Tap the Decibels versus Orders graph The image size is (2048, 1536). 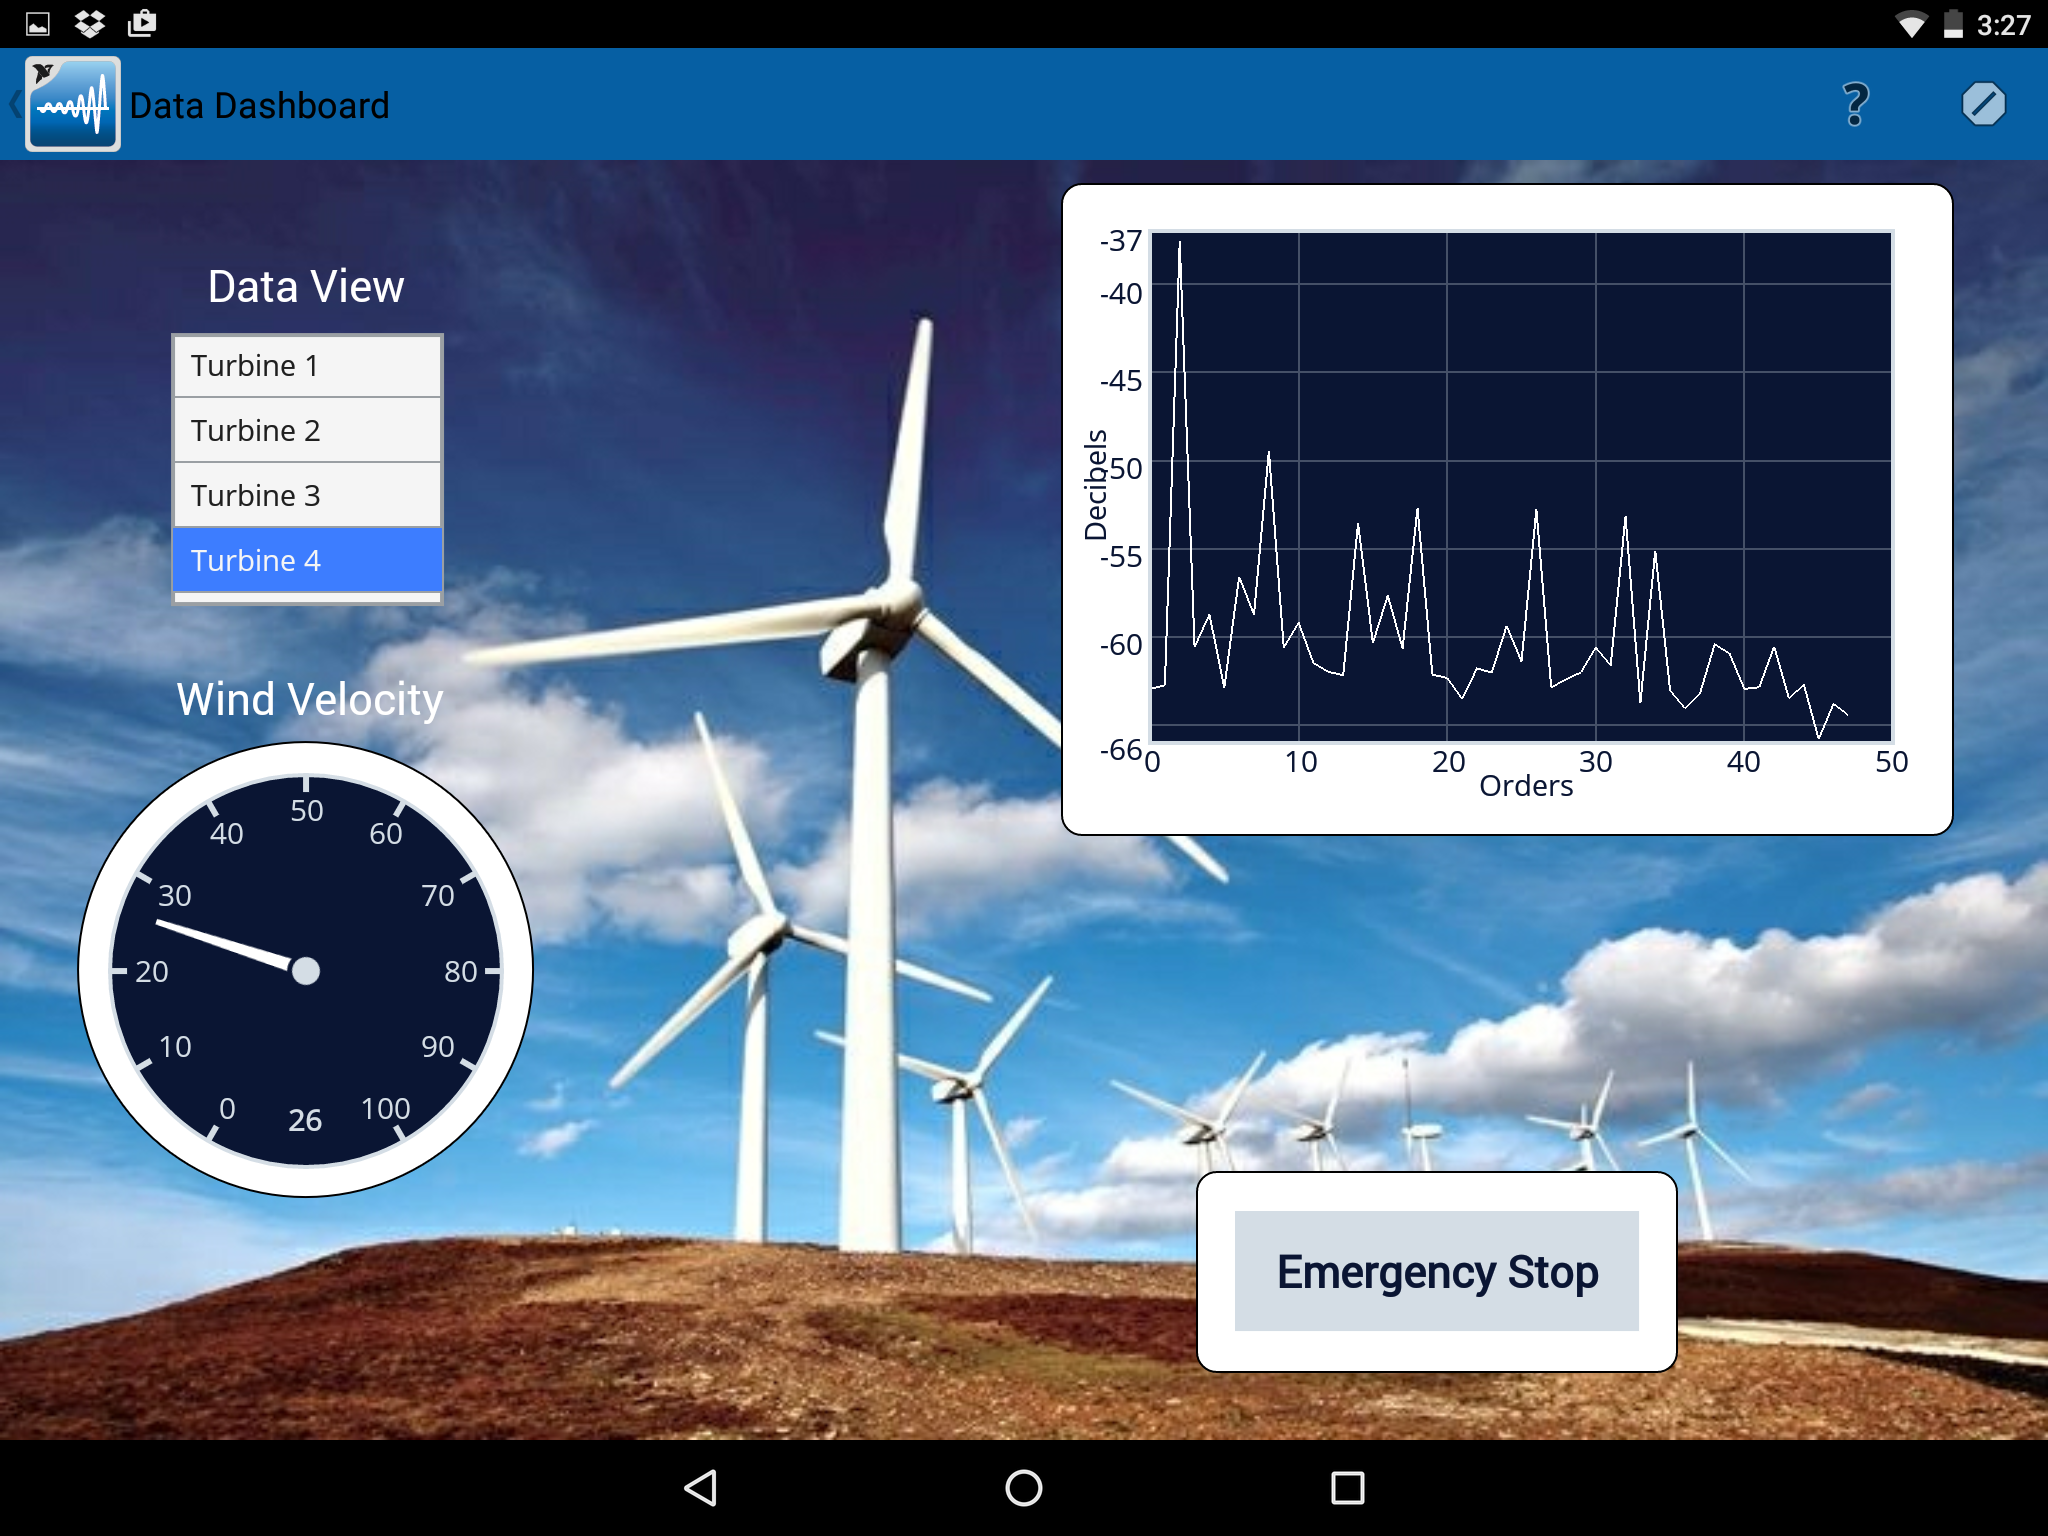click(x=1520, y=487)
